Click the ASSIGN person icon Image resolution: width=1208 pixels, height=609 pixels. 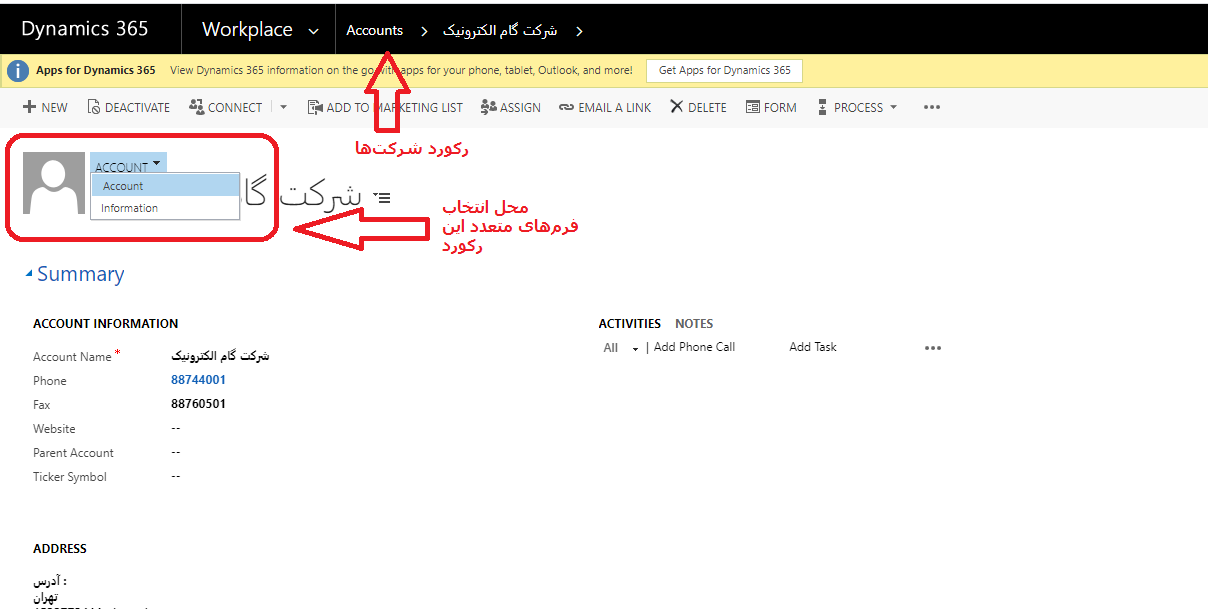click(x=488, y=107)
